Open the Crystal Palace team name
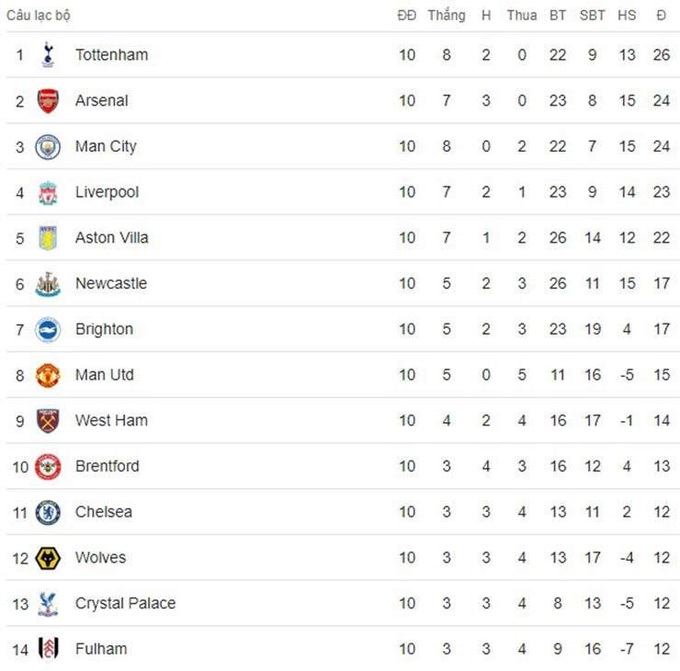680x671 pixels. (x=125, y=603)
